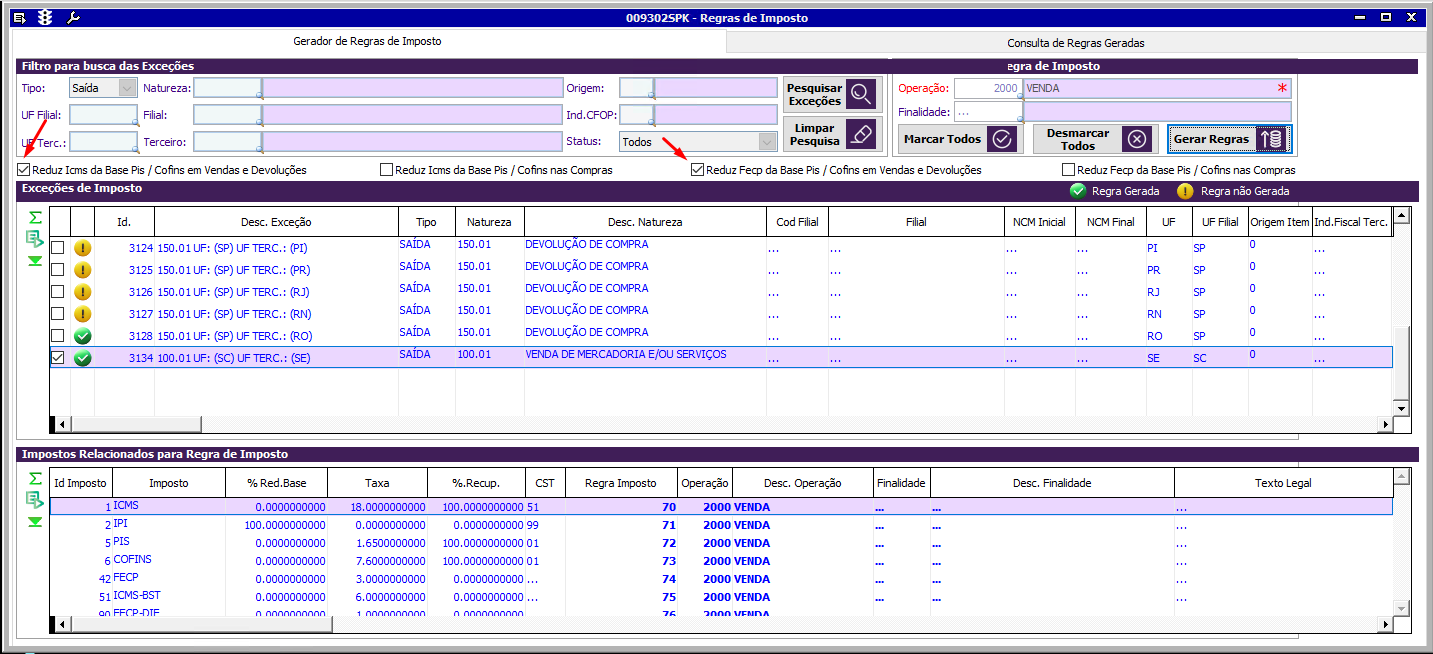This screenshot has width=1433, height=654.
Task: Click the green down-arrow icon beside Impostos grid
Action: (x=35, y=521)
